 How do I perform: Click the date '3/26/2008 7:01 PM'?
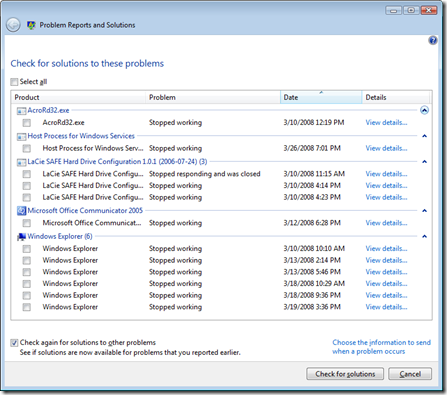pos(312,148)
